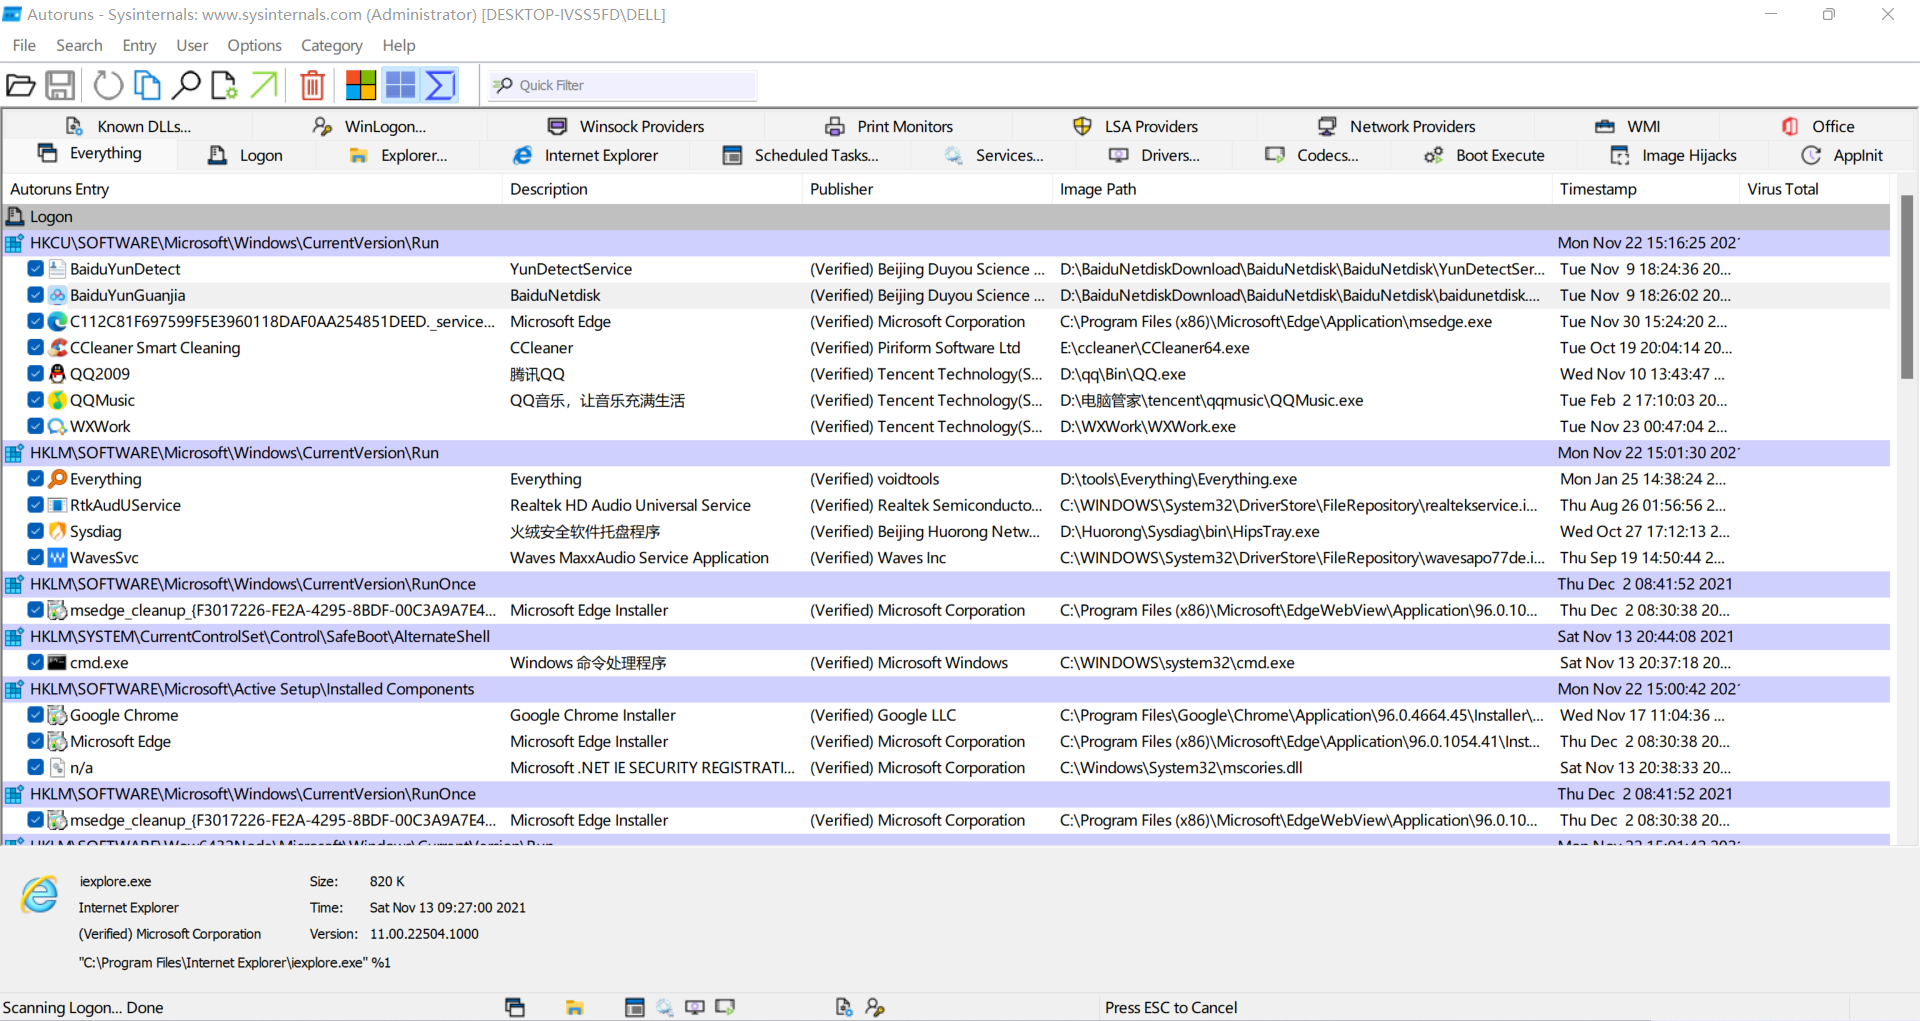
Task: Uncheck the Google Chrome entry checkbox
Action: (35, 715)
